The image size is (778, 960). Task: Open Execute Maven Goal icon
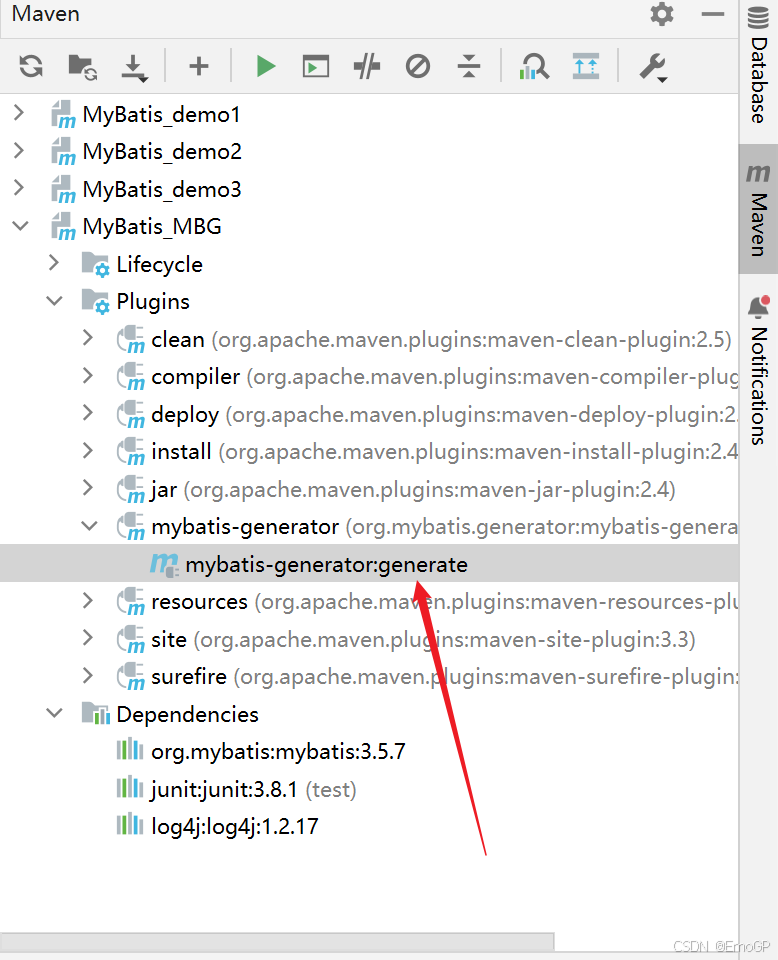316,66
